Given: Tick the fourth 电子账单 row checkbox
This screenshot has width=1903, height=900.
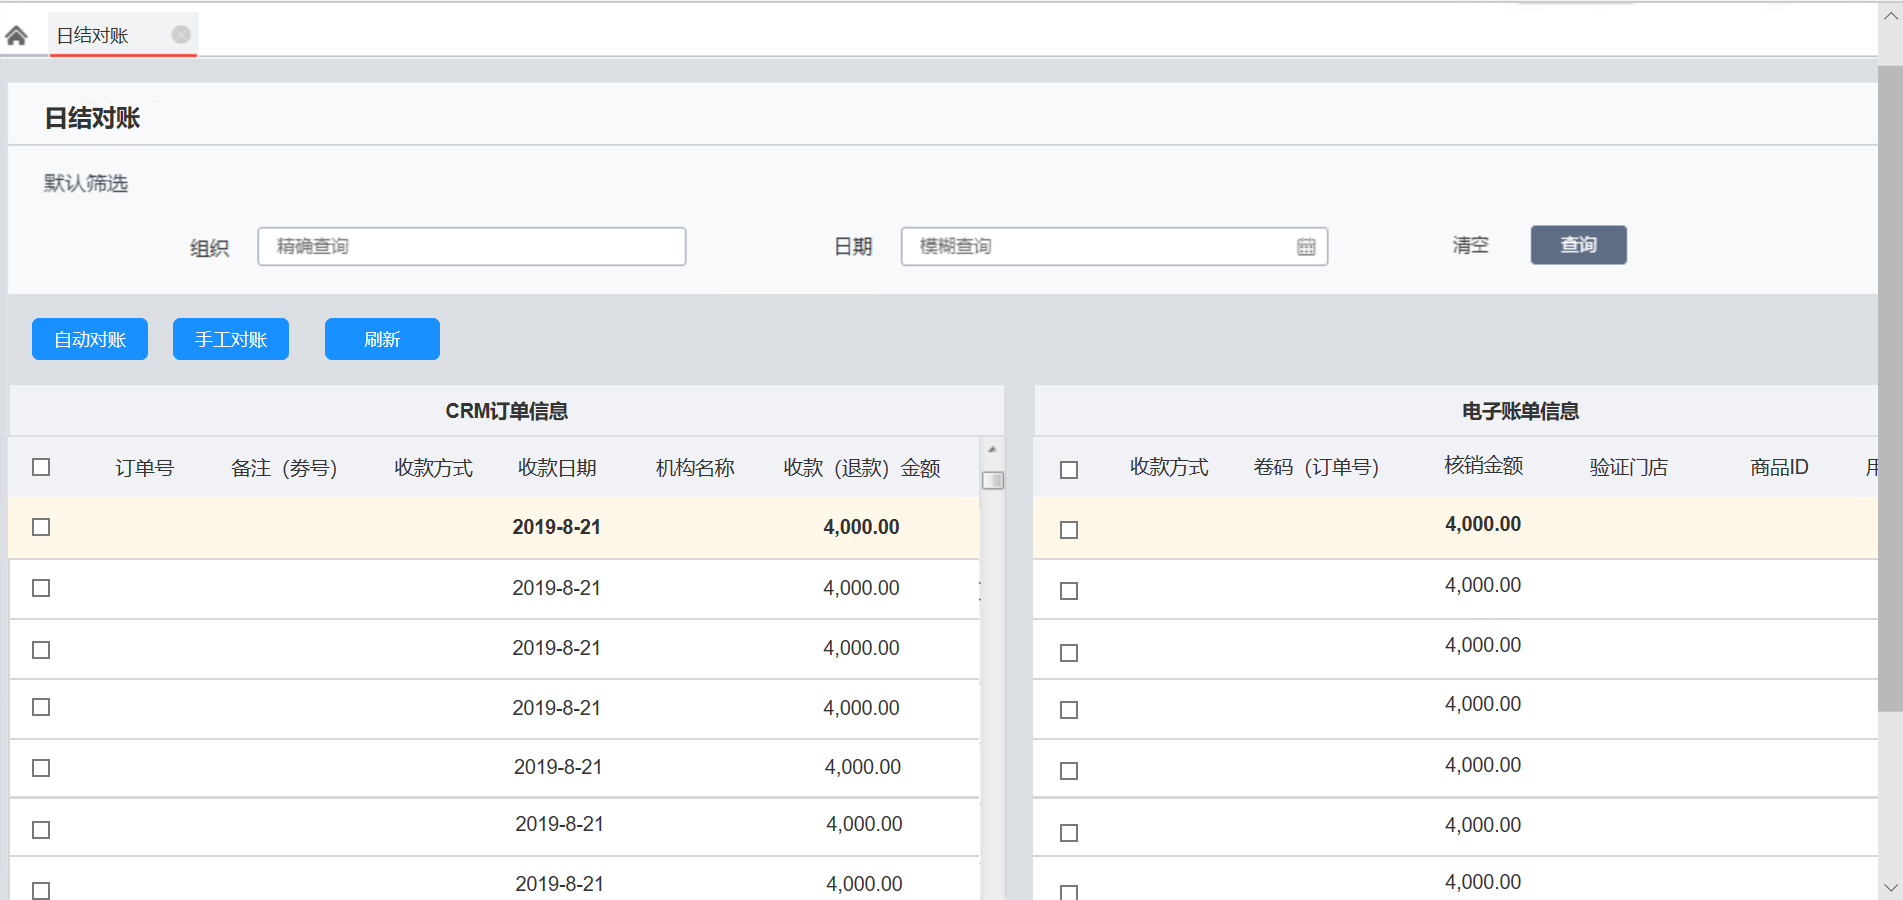Looking at the screenshot, I should (1069, 710).
